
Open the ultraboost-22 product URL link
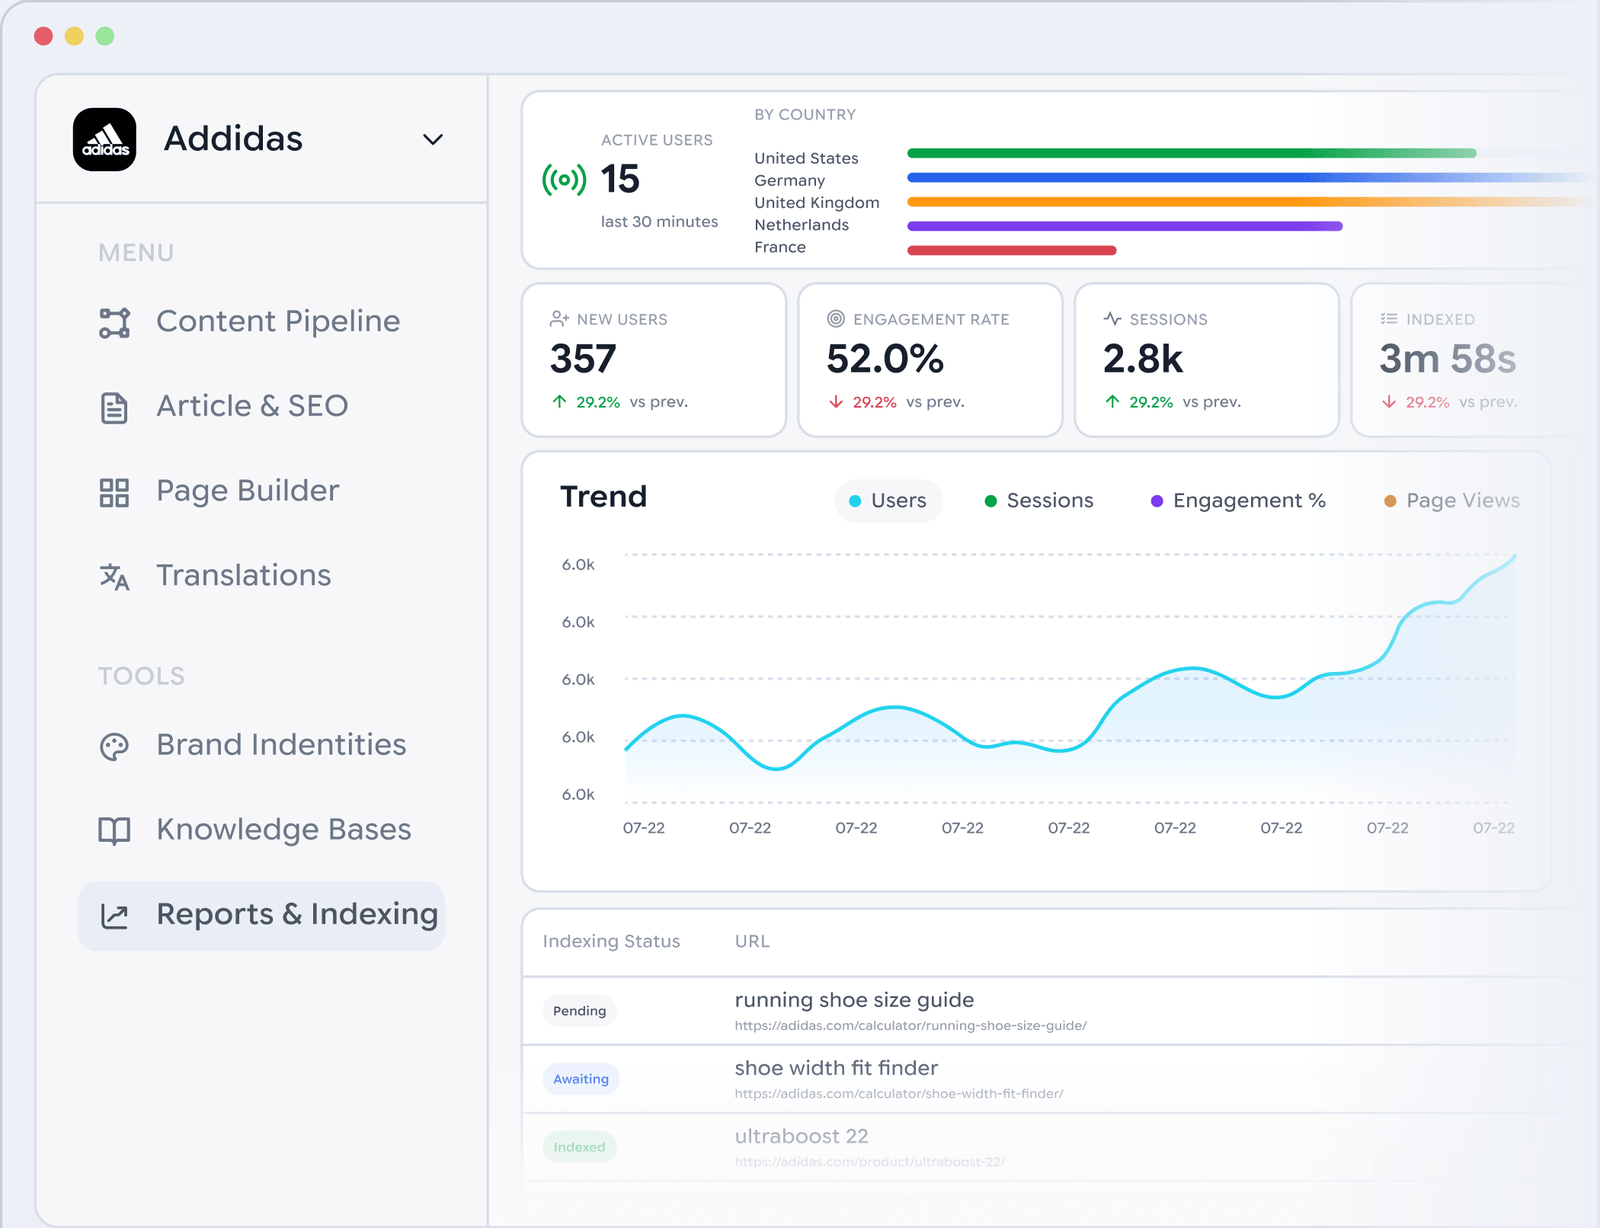click(870, 1162)
